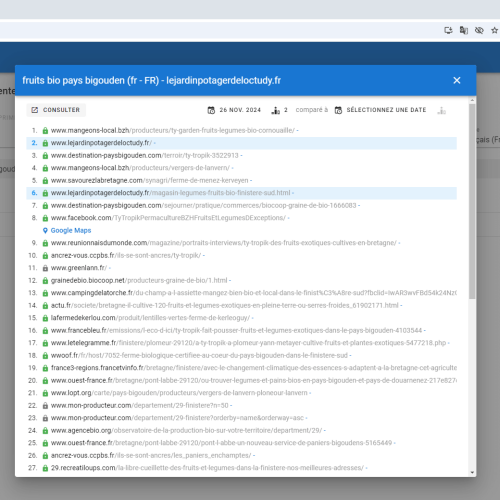Click the CONSULTER button
This screenshot has width=500, height=500.
pos(56,110)
